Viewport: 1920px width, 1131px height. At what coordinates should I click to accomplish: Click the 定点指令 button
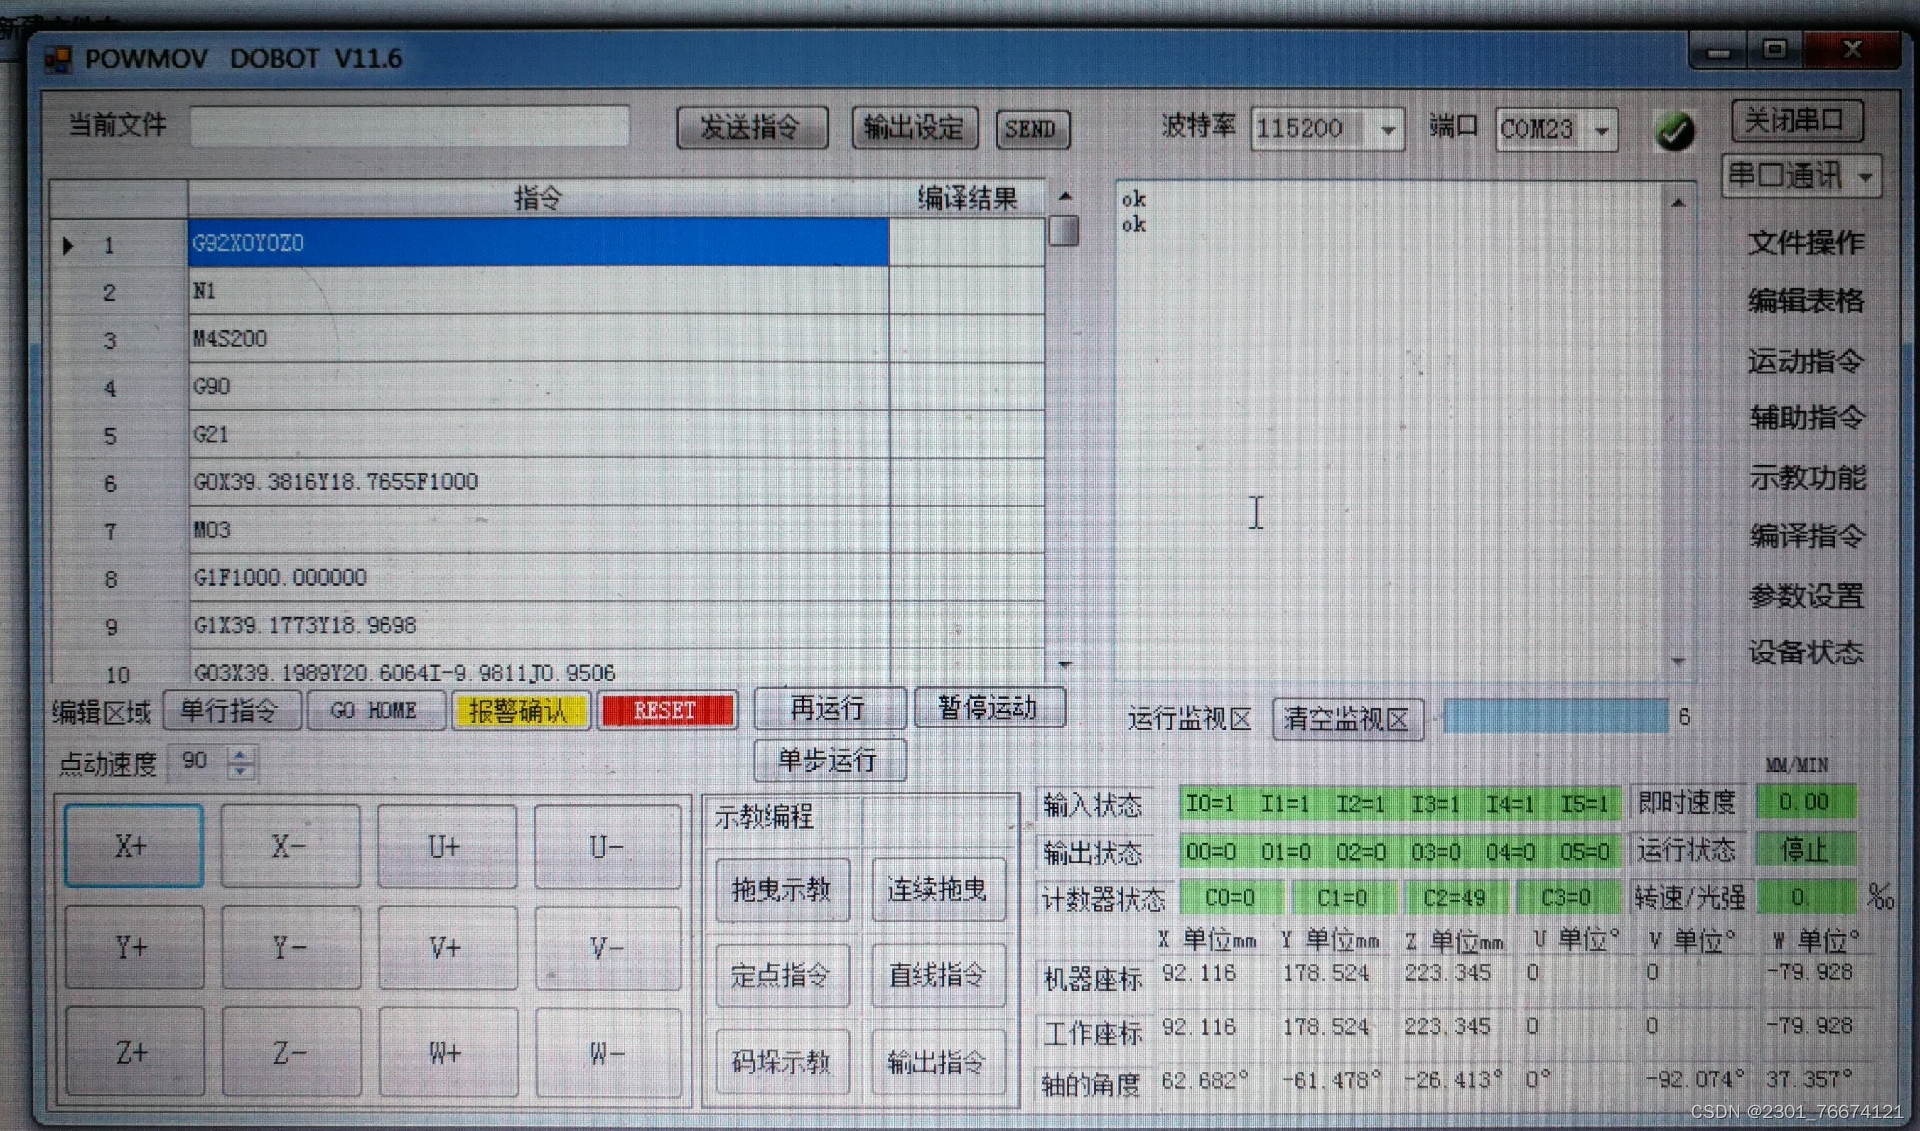782,975
